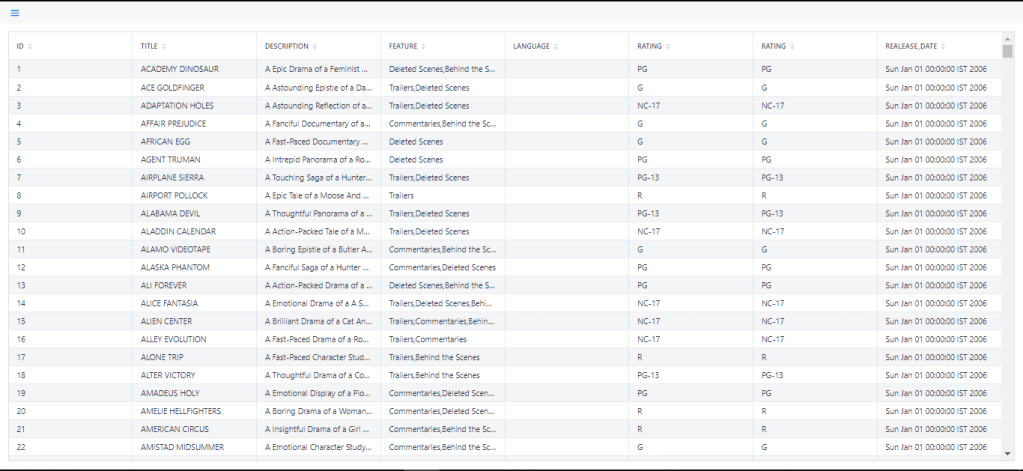Select the 'Trailers,Commentaries' feature cell for ALLEY EVOLUTION
The image size is (1023, 471).
tap(427, 339)
